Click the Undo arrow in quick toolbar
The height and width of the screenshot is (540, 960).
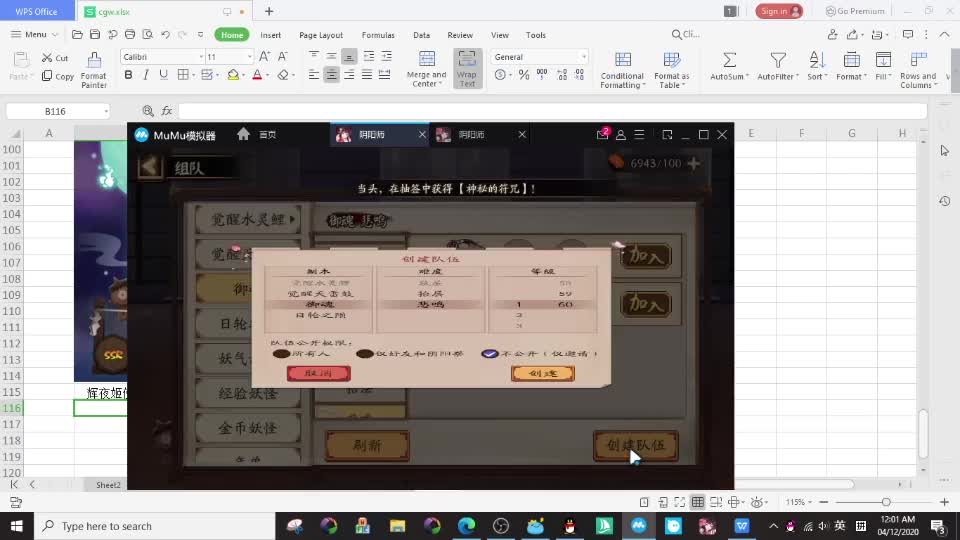tap(165, 35)
